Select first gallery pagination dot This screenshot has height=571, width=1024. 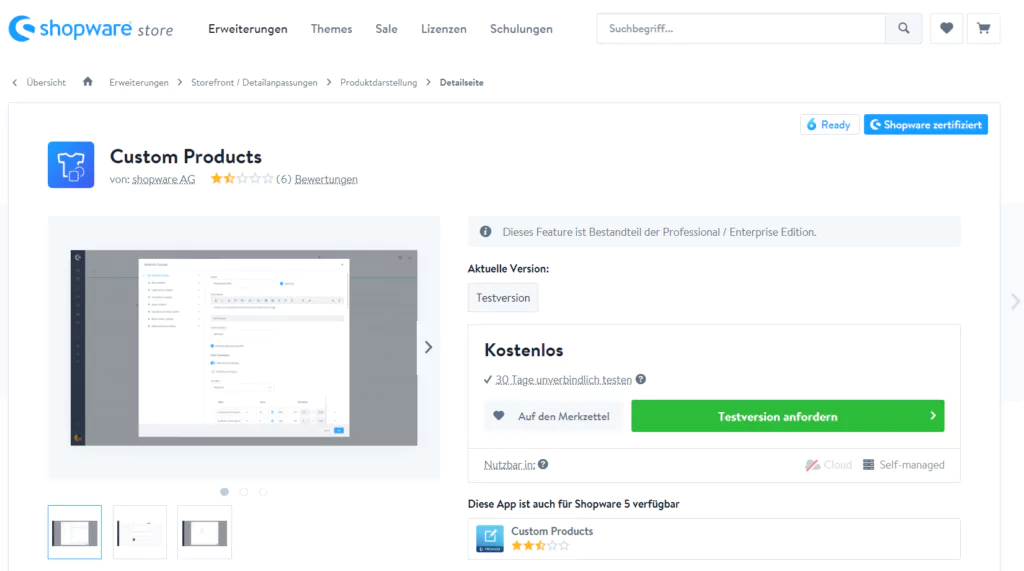(225, 491)
